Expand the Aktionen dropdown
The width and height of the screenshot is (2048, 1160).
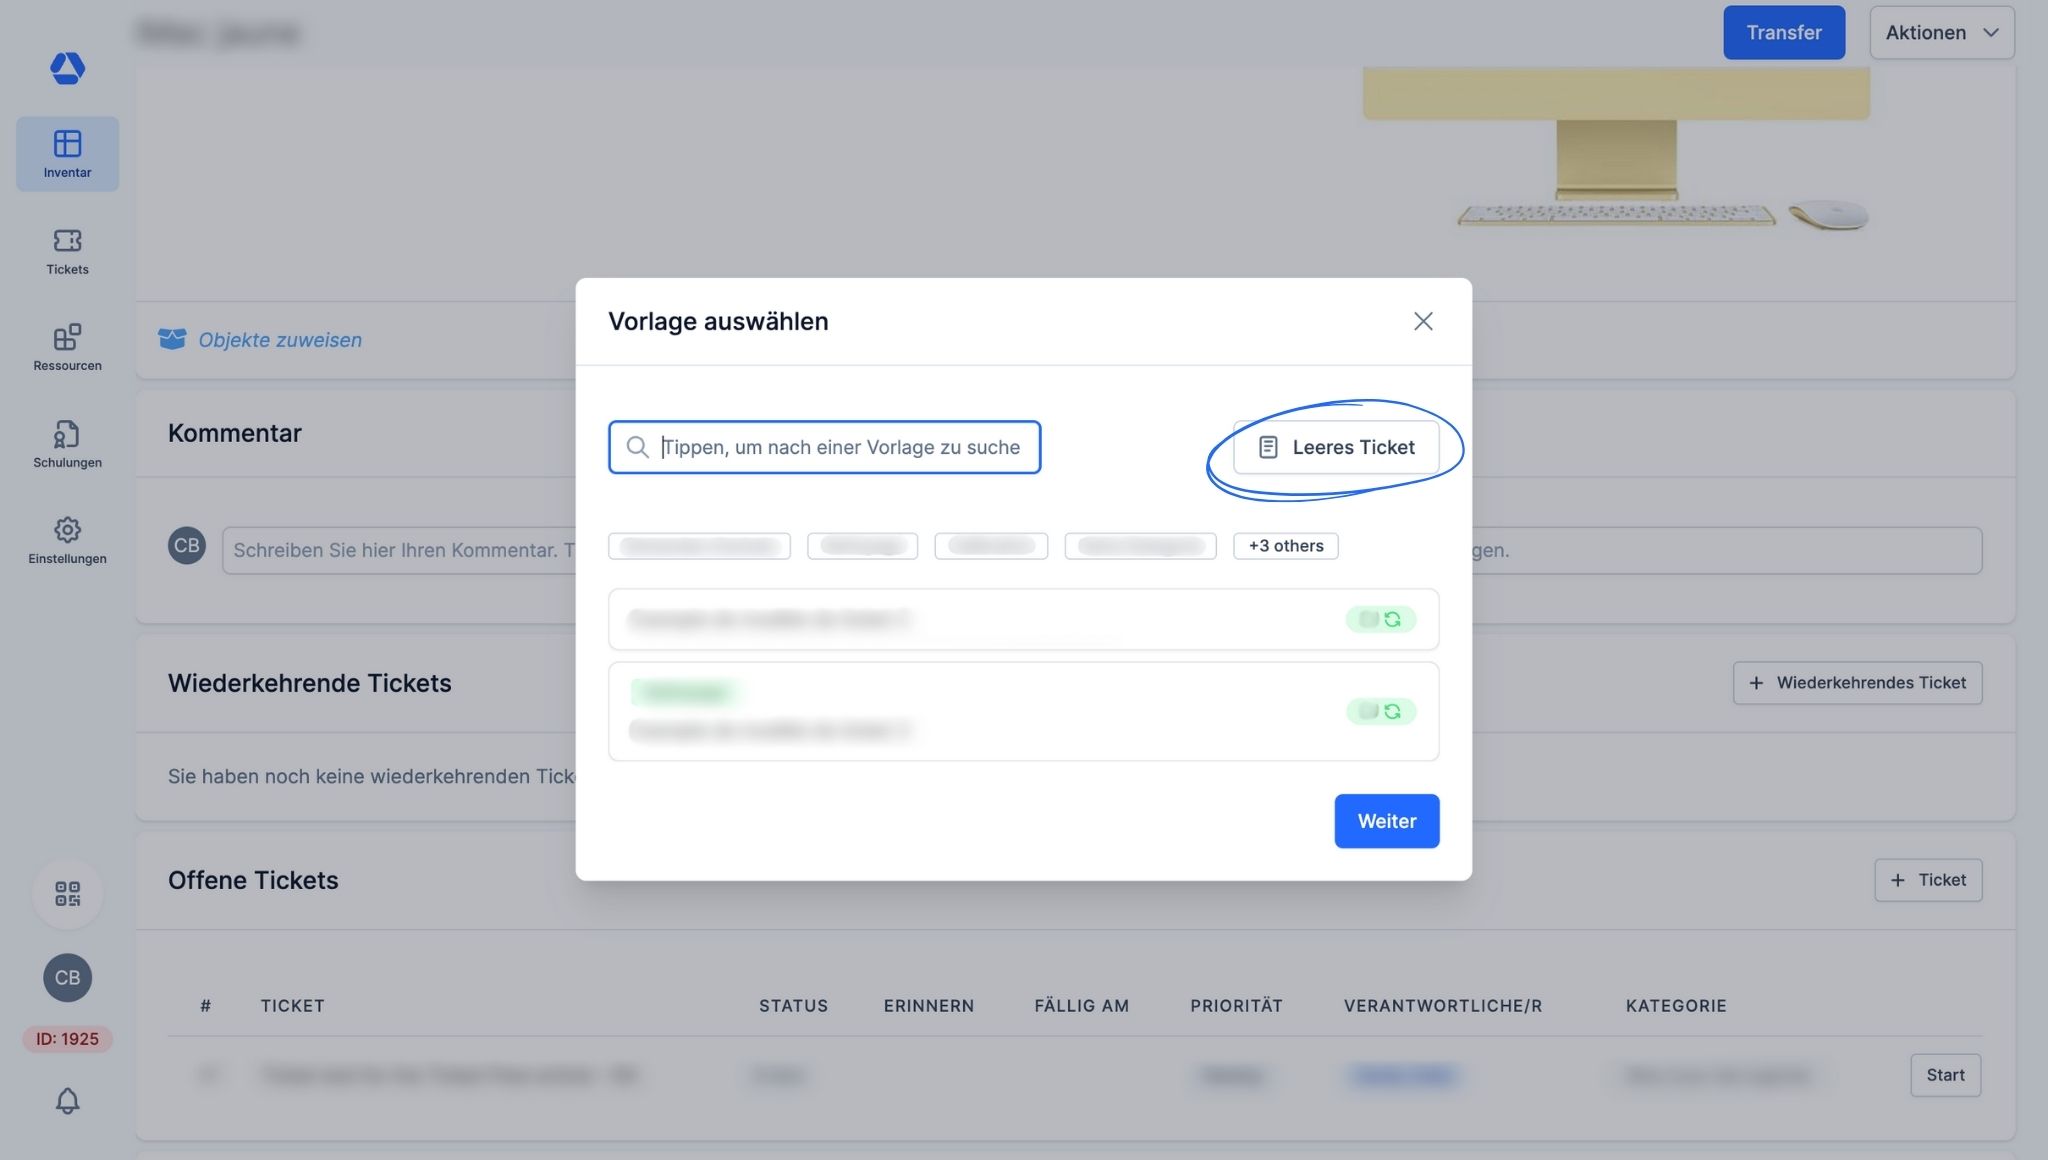coord(1941,32)
